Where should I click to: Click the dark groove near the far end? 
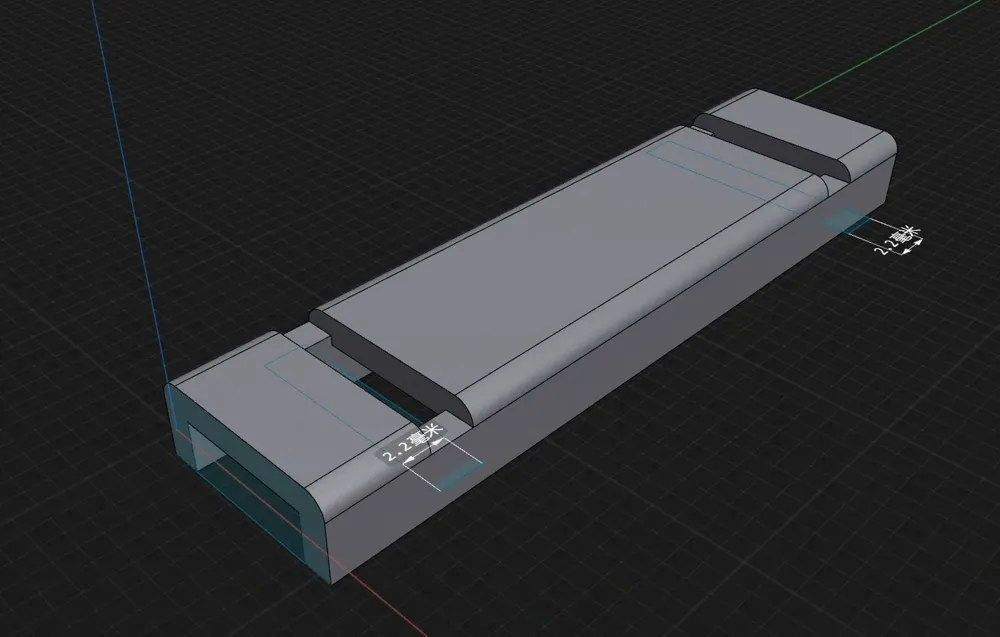tap(770, 145)
